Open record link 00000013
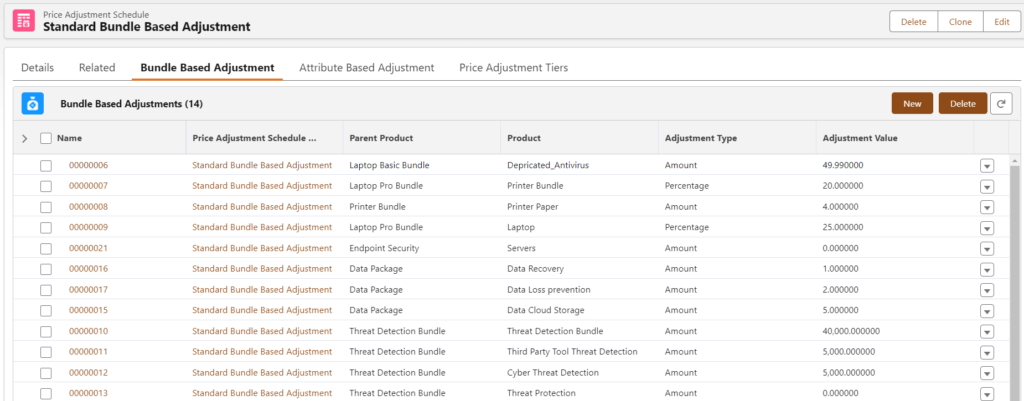 coord(88,393)
